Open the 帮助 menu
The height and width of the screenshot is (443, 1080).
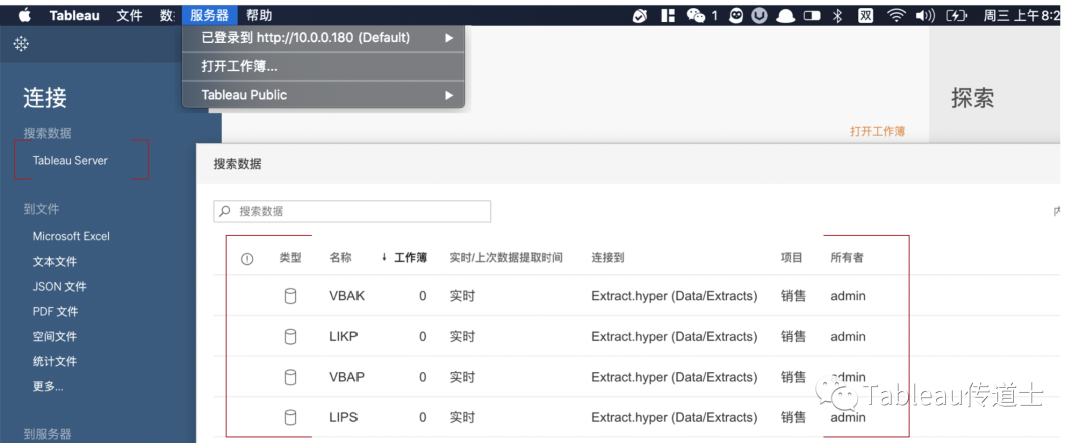coord(259,15)
